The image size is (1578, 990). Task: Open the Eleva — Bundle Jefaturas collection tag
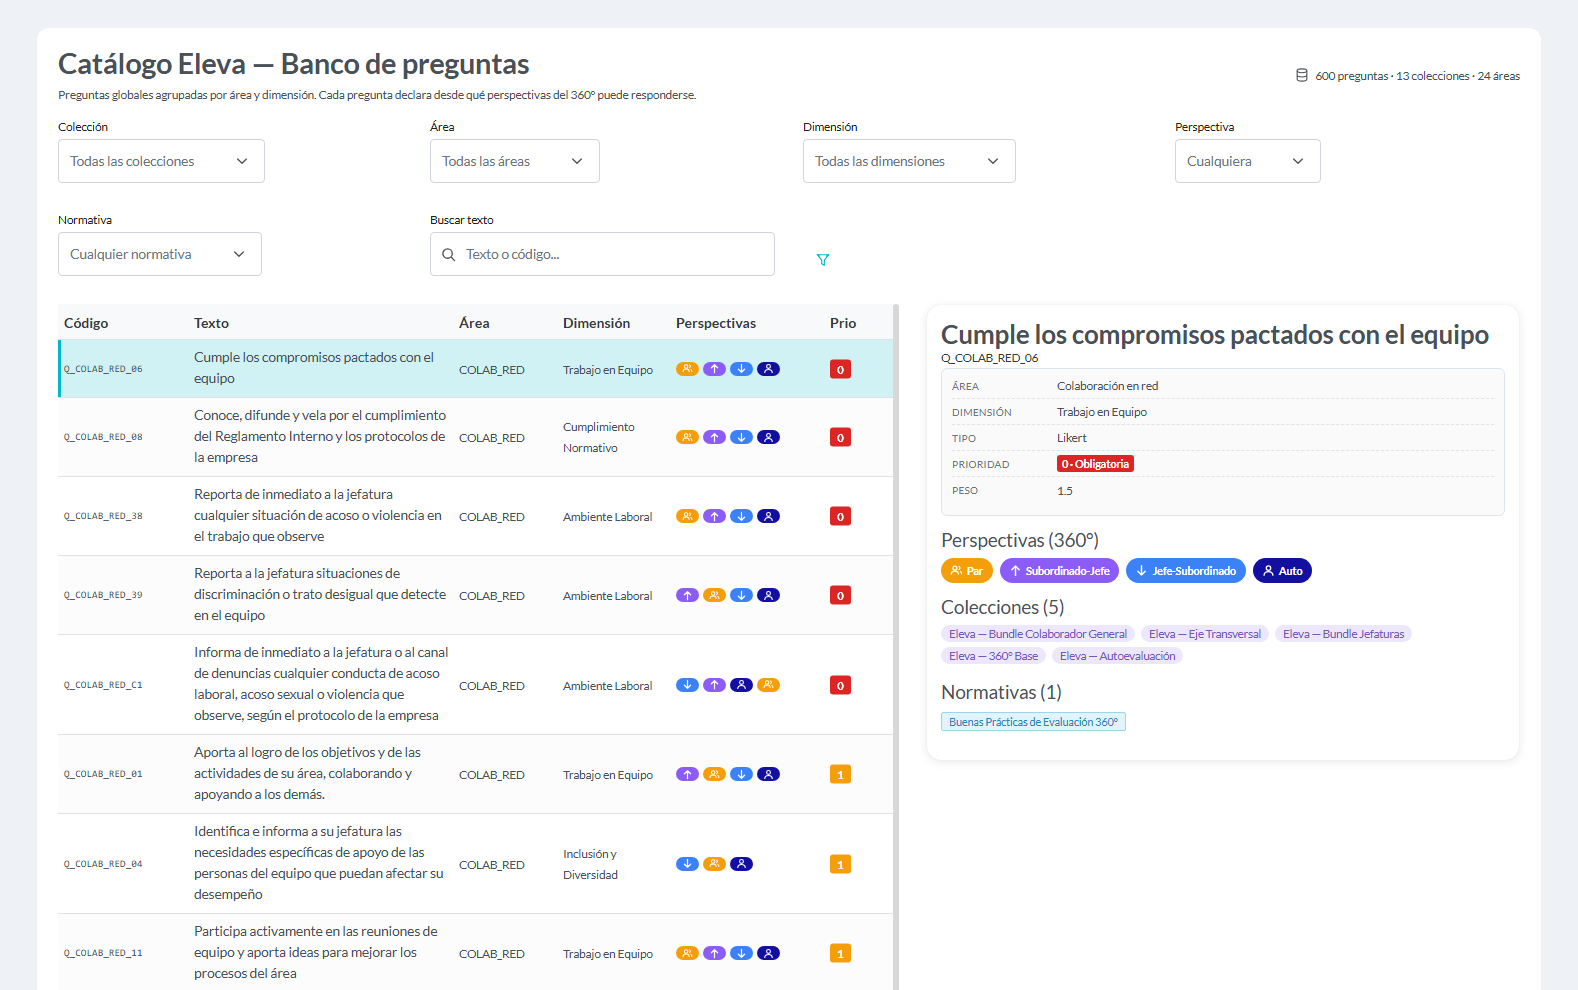pyautogui.click(x=1343, y=634)
